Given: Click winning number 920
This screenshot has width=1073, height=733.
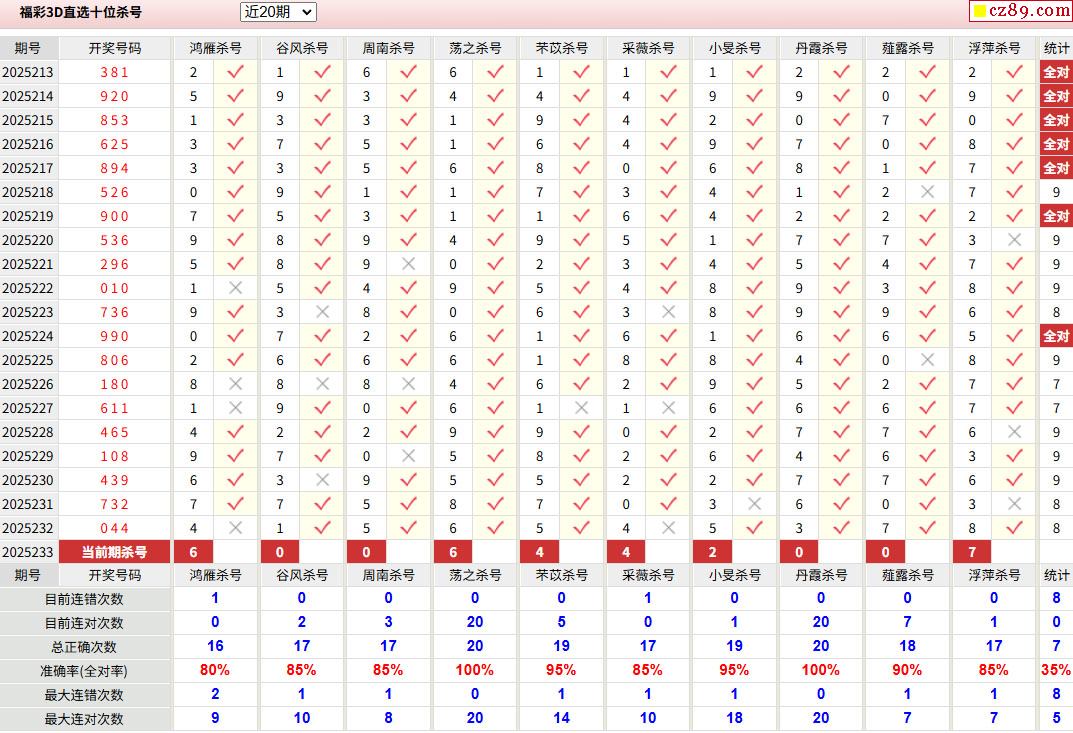Looking at the screenshot, I should click(x=114, y=97).
